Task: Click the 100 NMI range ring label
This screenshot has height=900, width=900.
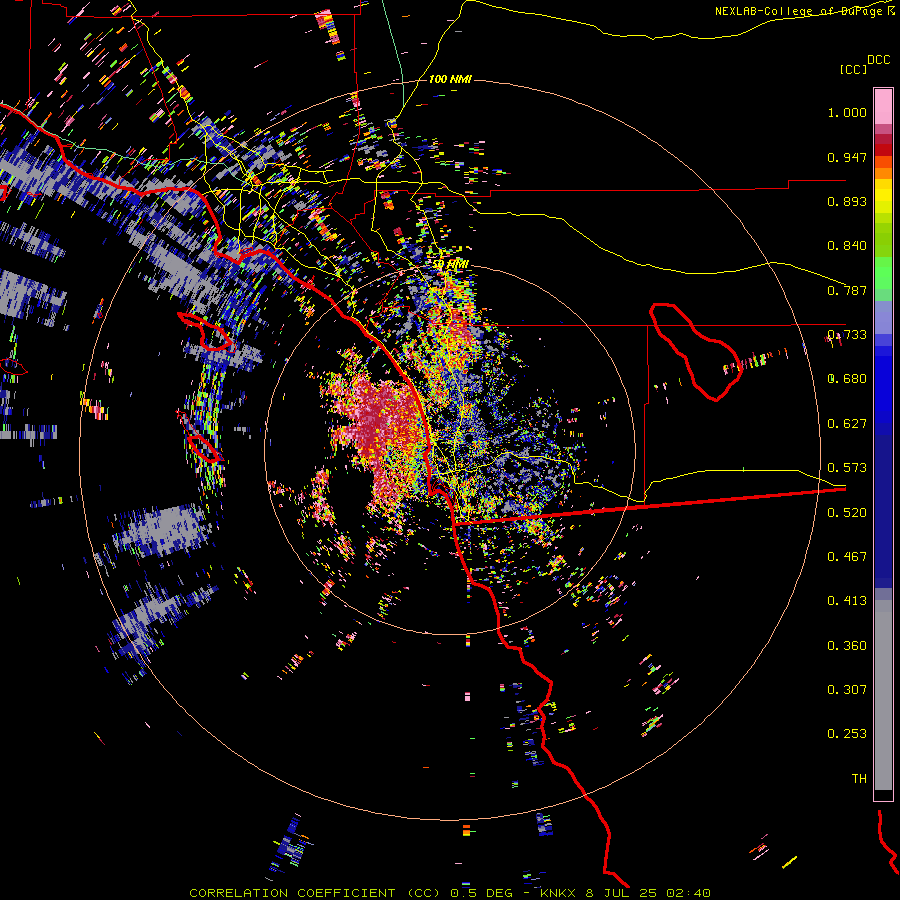Action: (450, 79)
